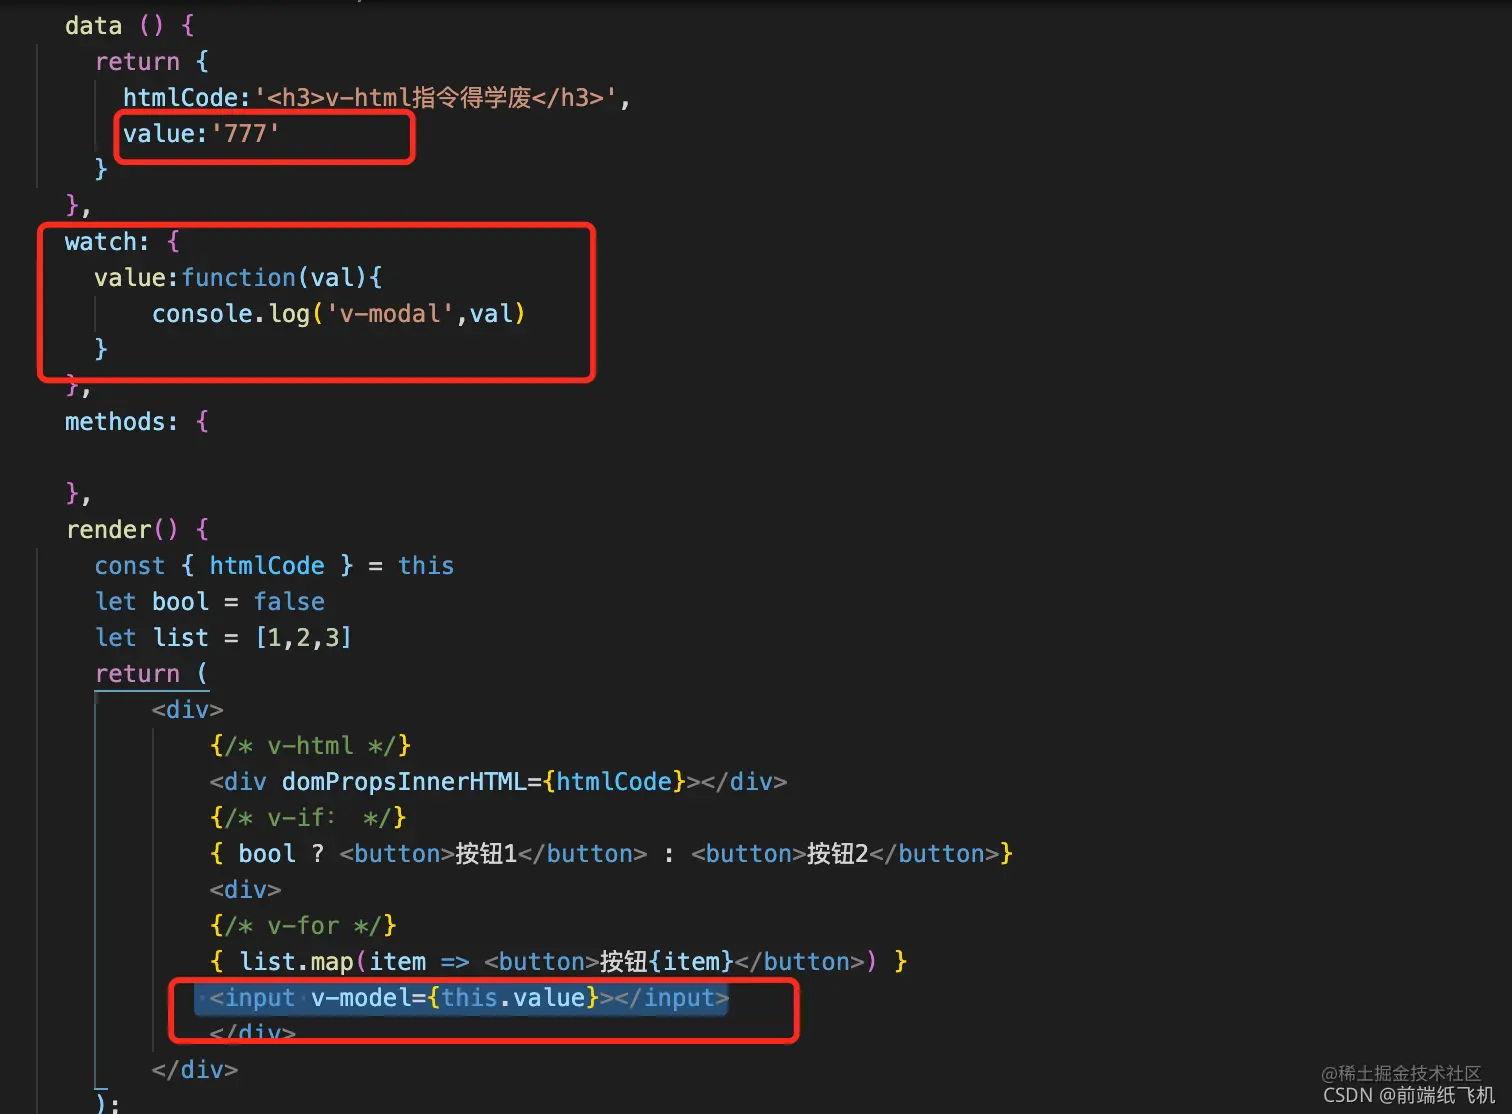1512x1114 pixels.
Task: Click the last closing </div> tag line
Action: (194, 1069)
